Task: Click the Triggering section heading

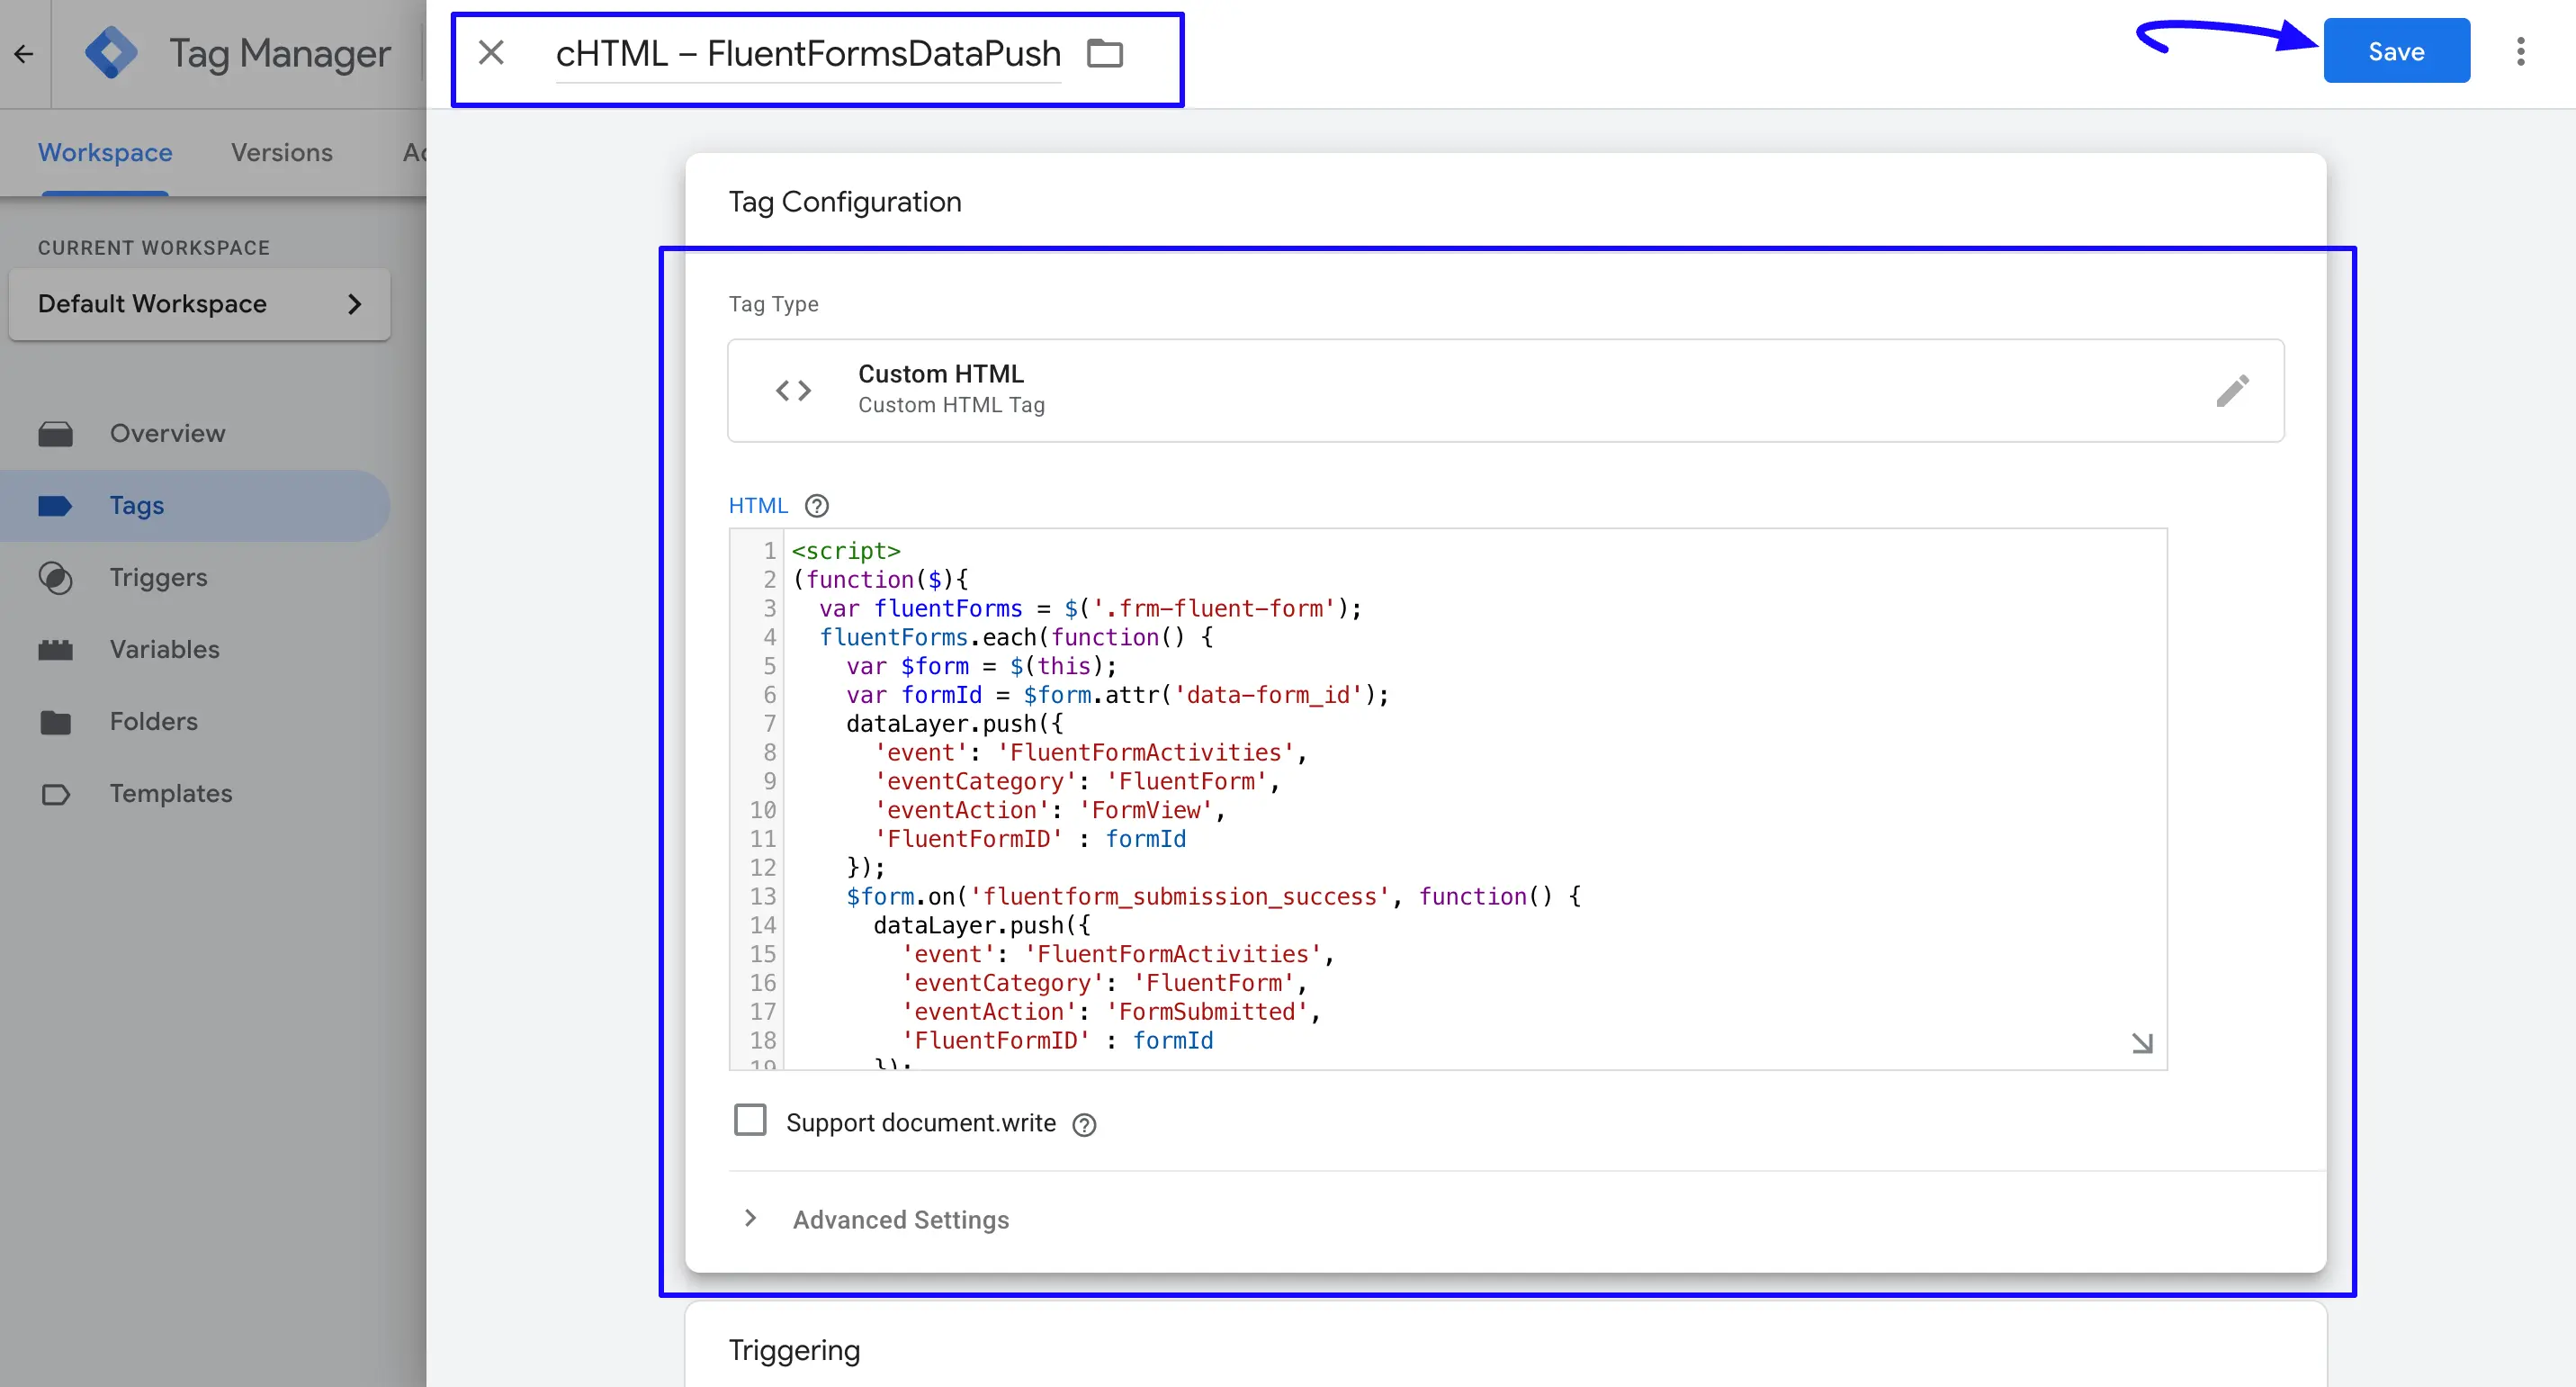Action: (794, 1350)
